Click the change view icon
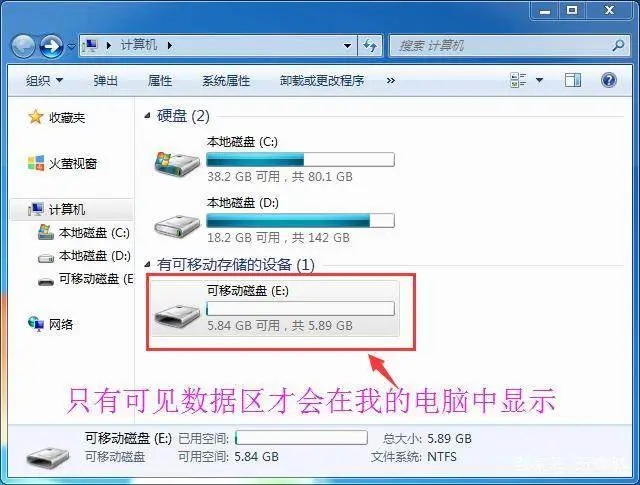Image resolution: width=640 pixels, height=485 pixels. [x=518, y=80]
